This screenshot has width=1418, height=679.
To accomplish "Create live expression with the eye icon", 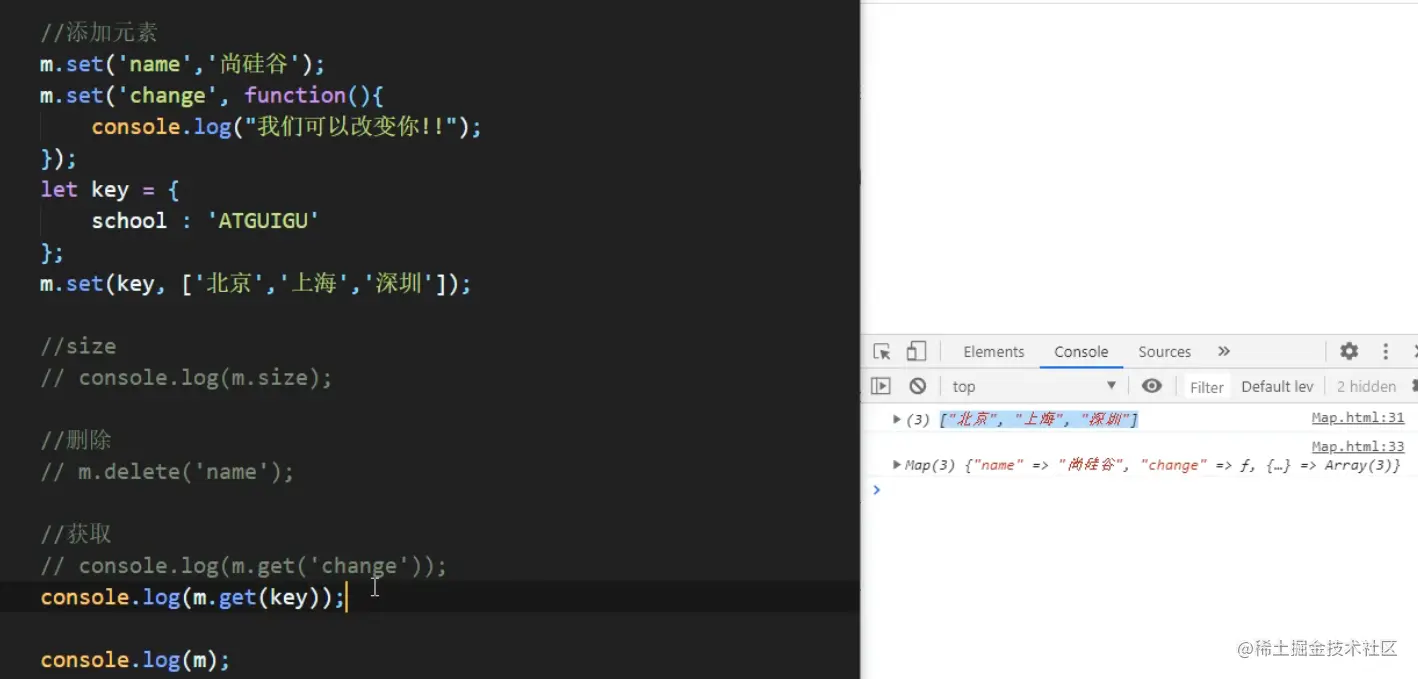I will [1152, 386].
